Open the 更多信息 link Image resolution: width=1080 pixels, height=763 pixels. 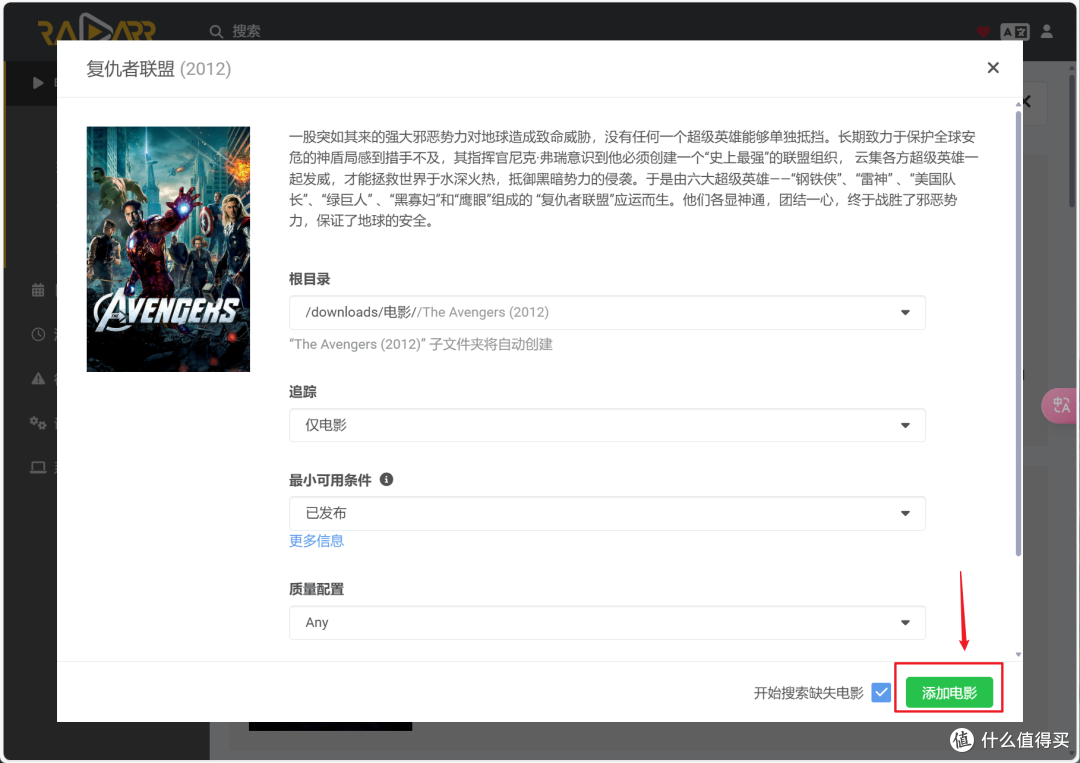(316, 541)
